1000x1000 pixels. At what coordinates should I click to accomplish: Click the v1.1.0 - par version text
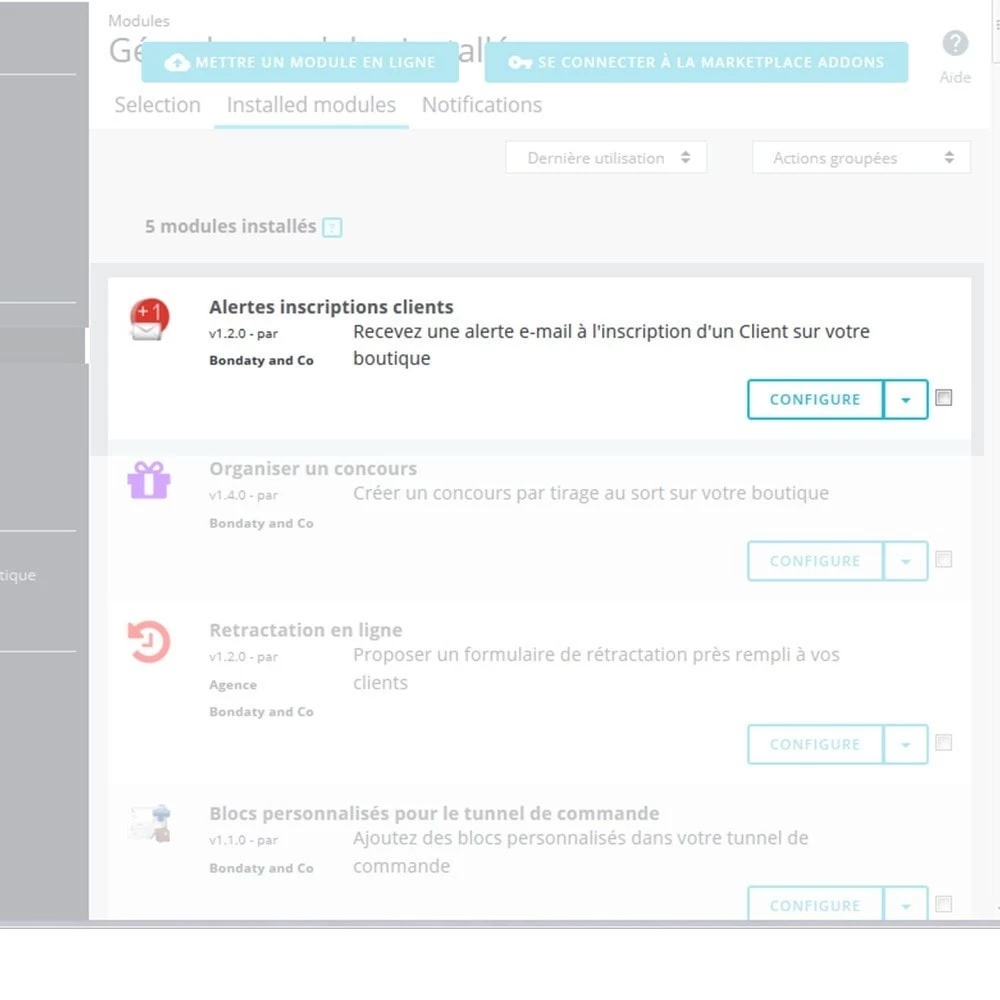[x=244, y=840]
